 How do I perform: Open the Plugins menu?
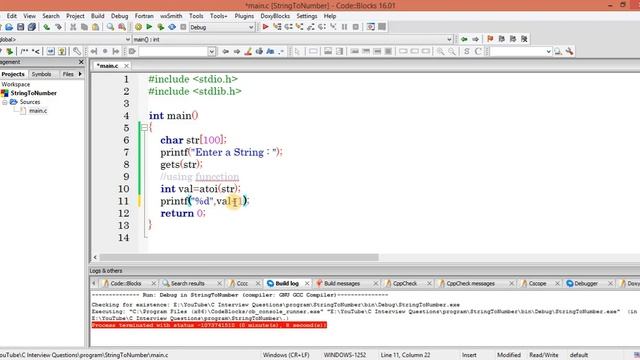tap(244, 16)
